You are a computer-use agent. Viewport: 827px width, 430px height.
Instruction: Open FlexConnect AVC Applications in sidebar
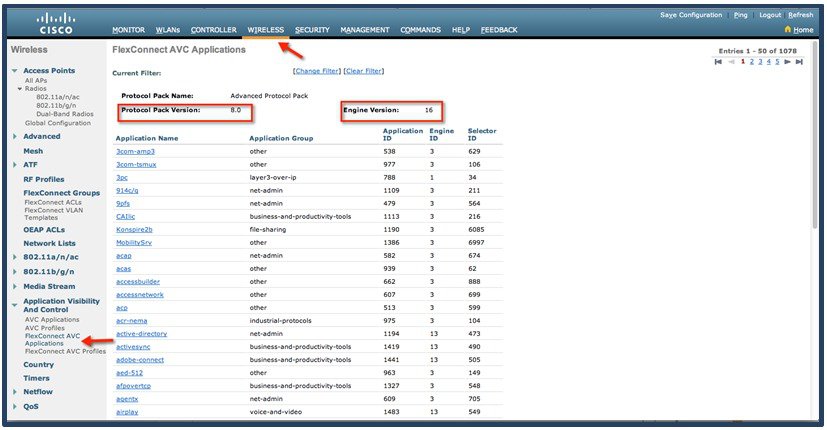pyautogui.click(x=52, y=339)
